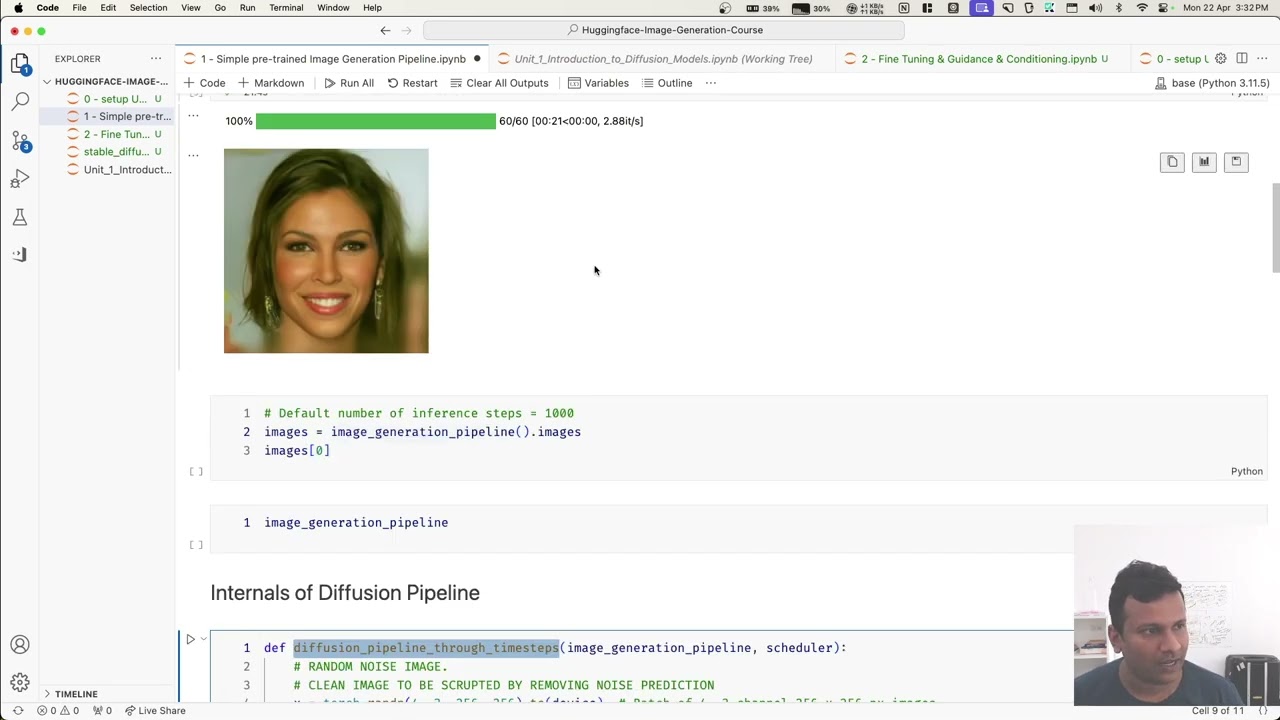Image resolution: width=1280 pixels, height=720 pixels.
Task: Collapse the HUGGINGFACE-IMAGE folder section
Action: tap(106, 81)
